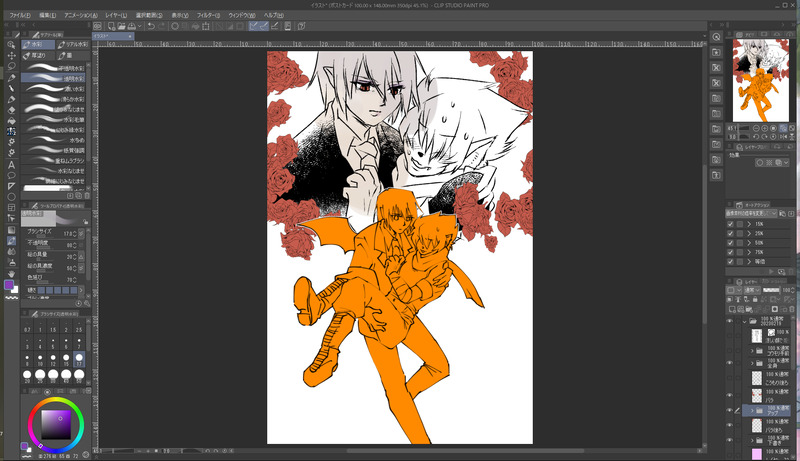Select the 厚塗り sub tool group tab

click(38, 55)
